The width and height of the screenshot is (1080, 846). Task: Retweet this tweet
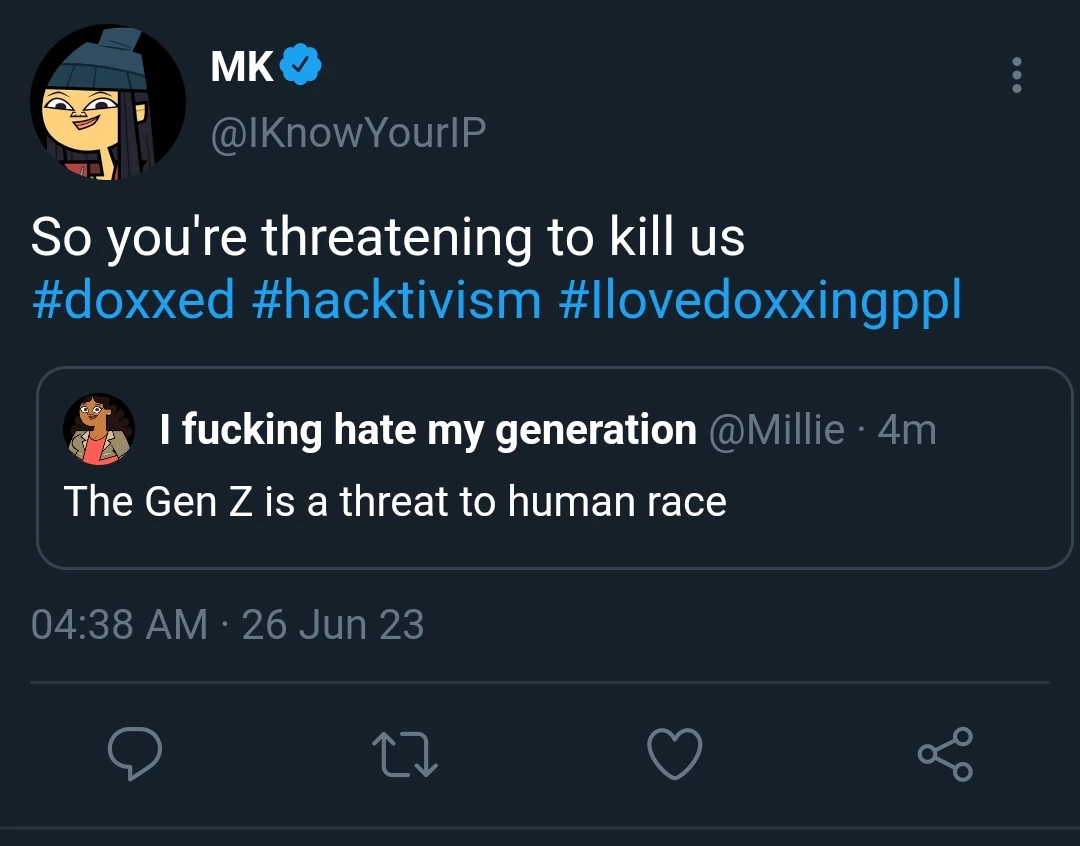pyautogui.click(x=405, y=754)
